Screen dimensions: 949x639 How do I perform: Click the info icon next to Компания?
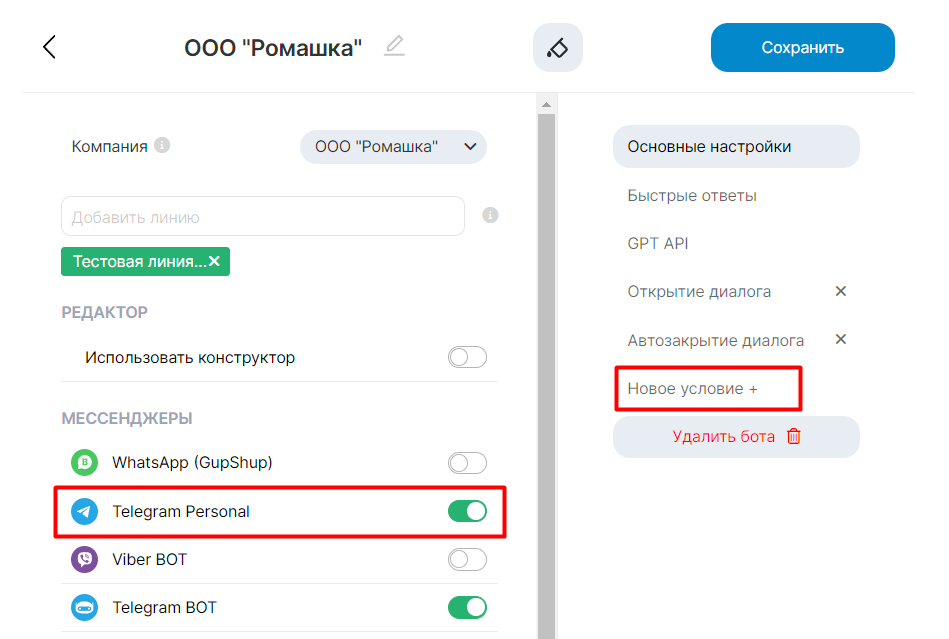[x=162, y=146]
